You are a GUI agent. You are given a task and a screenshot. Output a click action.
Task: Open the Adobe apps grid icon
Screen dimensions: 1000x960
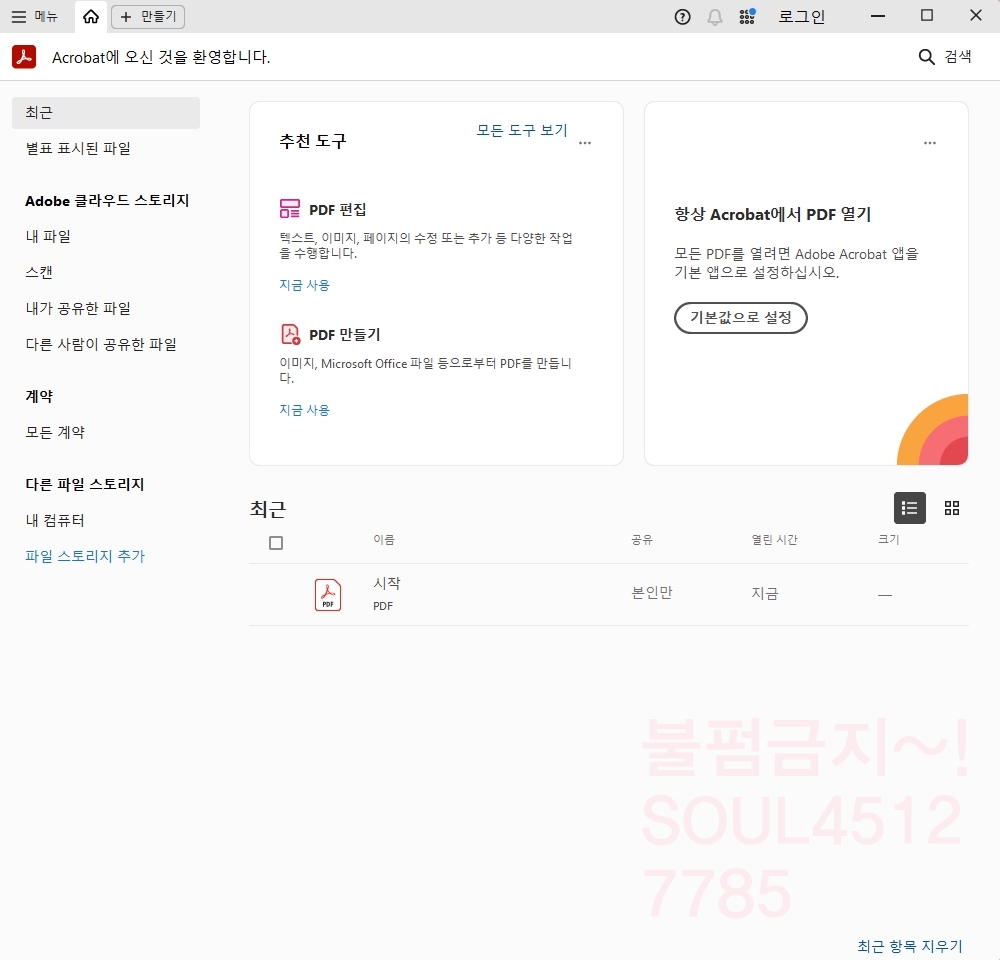click(747, 16)
